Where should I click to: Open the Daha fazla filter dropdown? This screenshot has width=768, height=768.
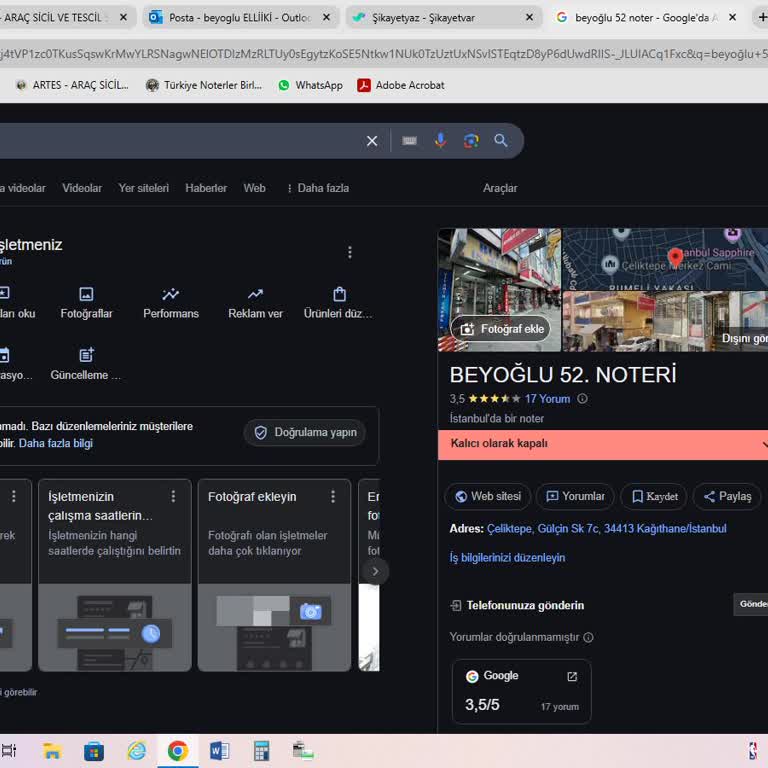tap(318, 188)
